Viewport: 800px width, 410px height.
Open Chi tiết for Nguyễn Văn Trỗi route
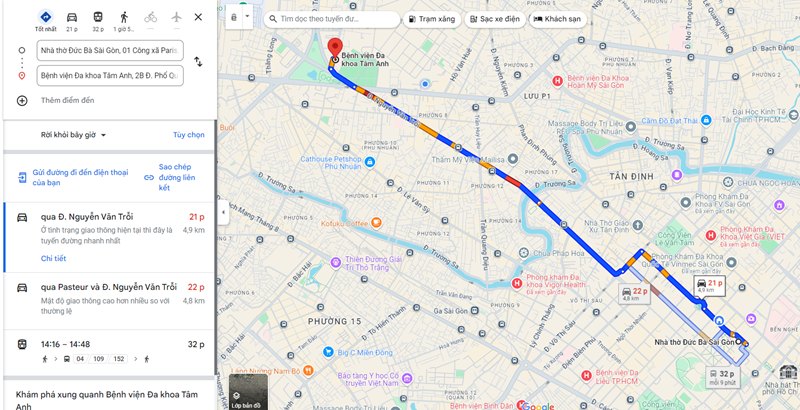click(x=54, y=259)
